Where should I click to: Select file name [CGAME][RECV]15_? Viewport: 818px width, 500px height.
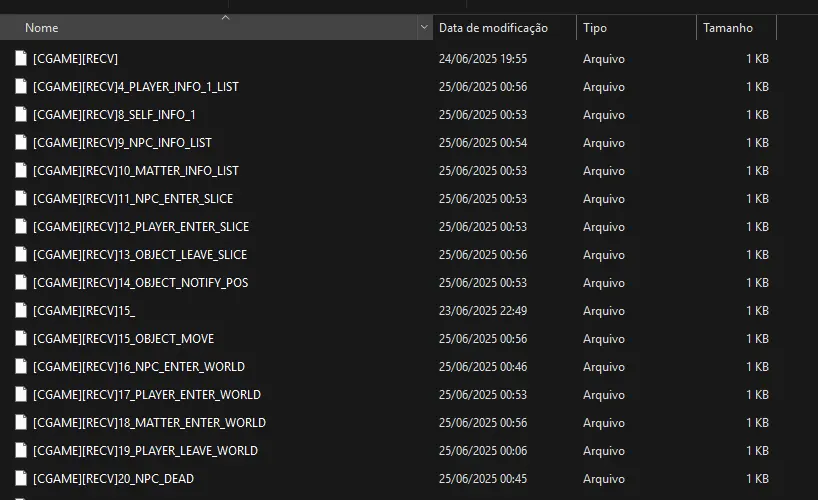click(83, 311)
